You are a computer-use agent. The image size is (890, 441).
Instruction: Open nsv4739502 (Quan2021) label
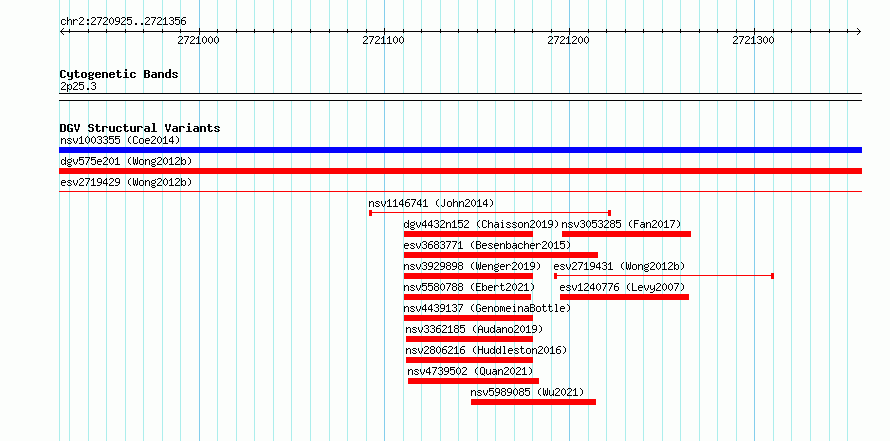pos(471,371)
